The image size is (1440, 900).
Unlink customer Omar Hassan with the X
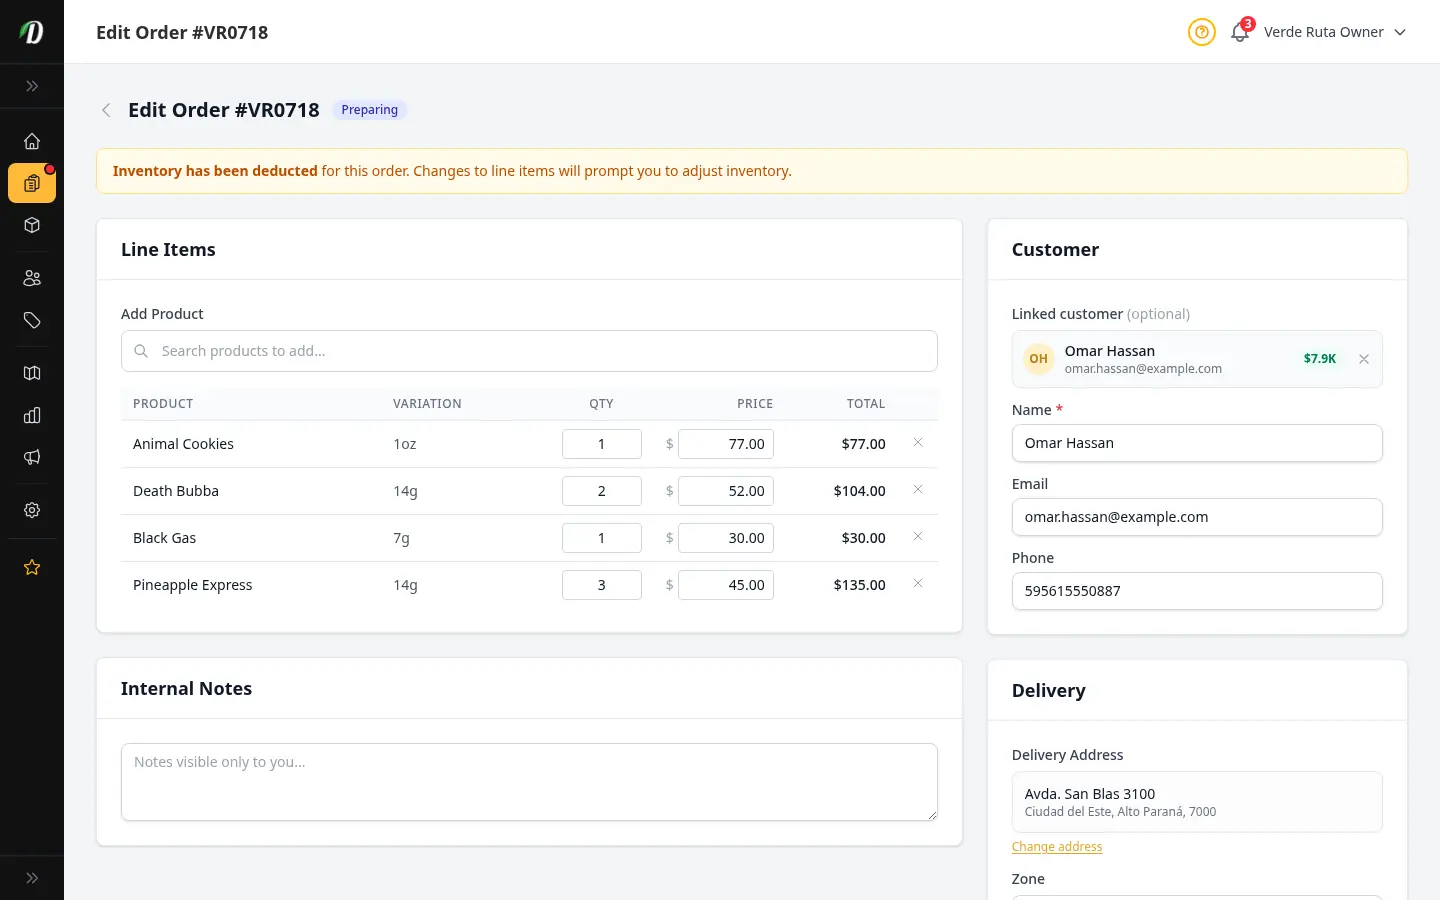pyautogui.click(x=1364, y=359)
